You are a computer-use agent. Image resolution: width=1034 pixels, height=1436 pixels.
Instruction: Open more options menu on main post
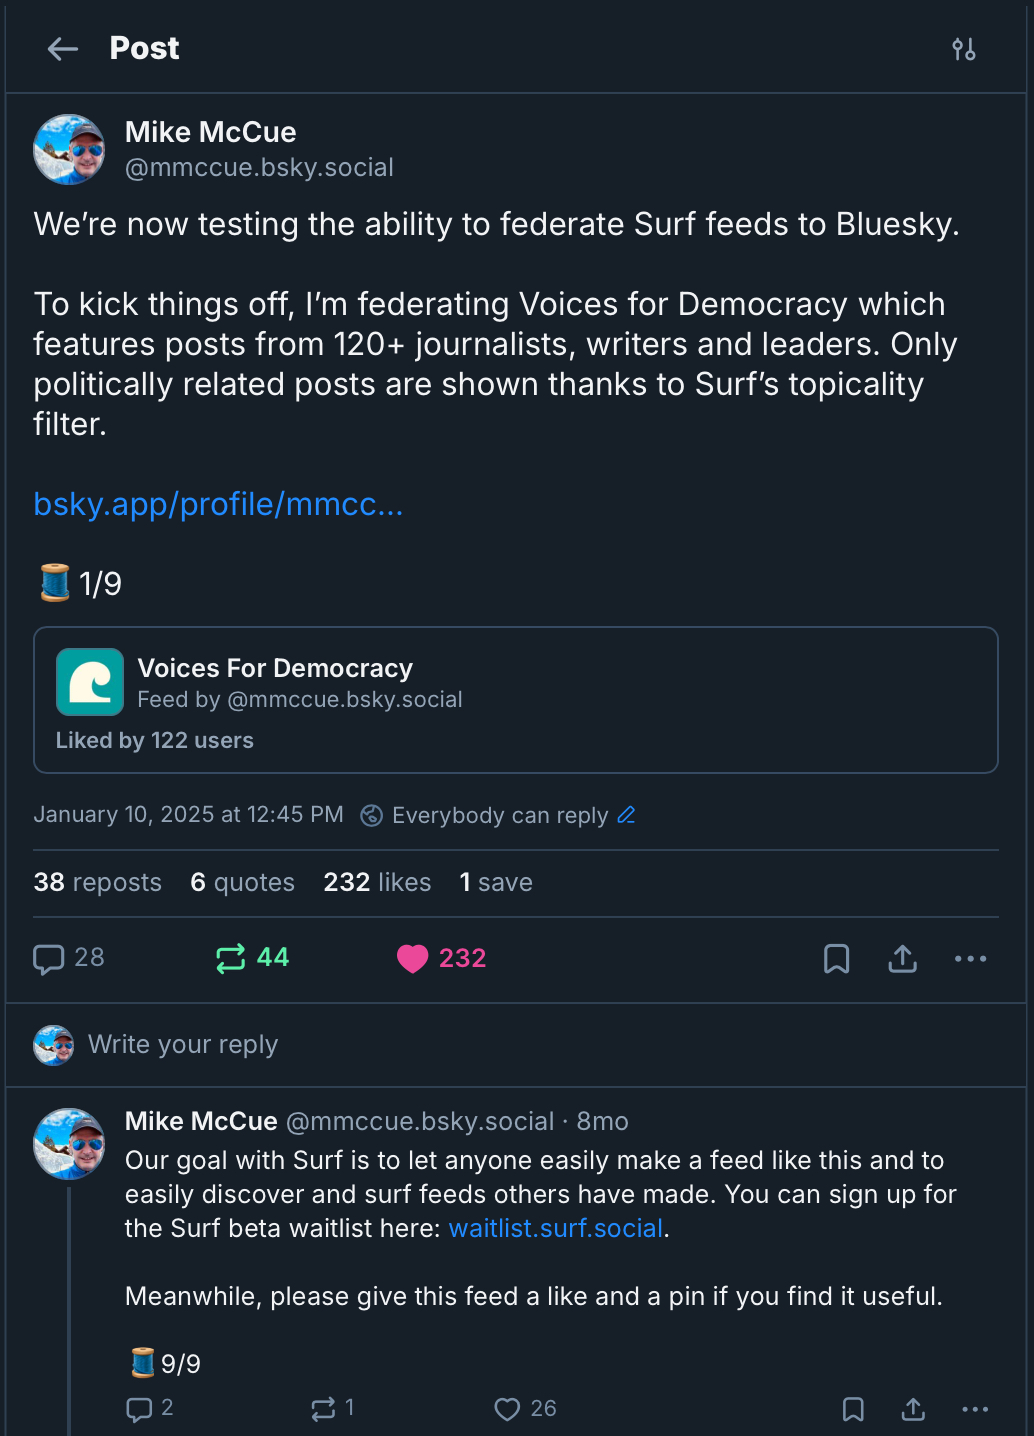pyautogui.click(x=970, y=959)
